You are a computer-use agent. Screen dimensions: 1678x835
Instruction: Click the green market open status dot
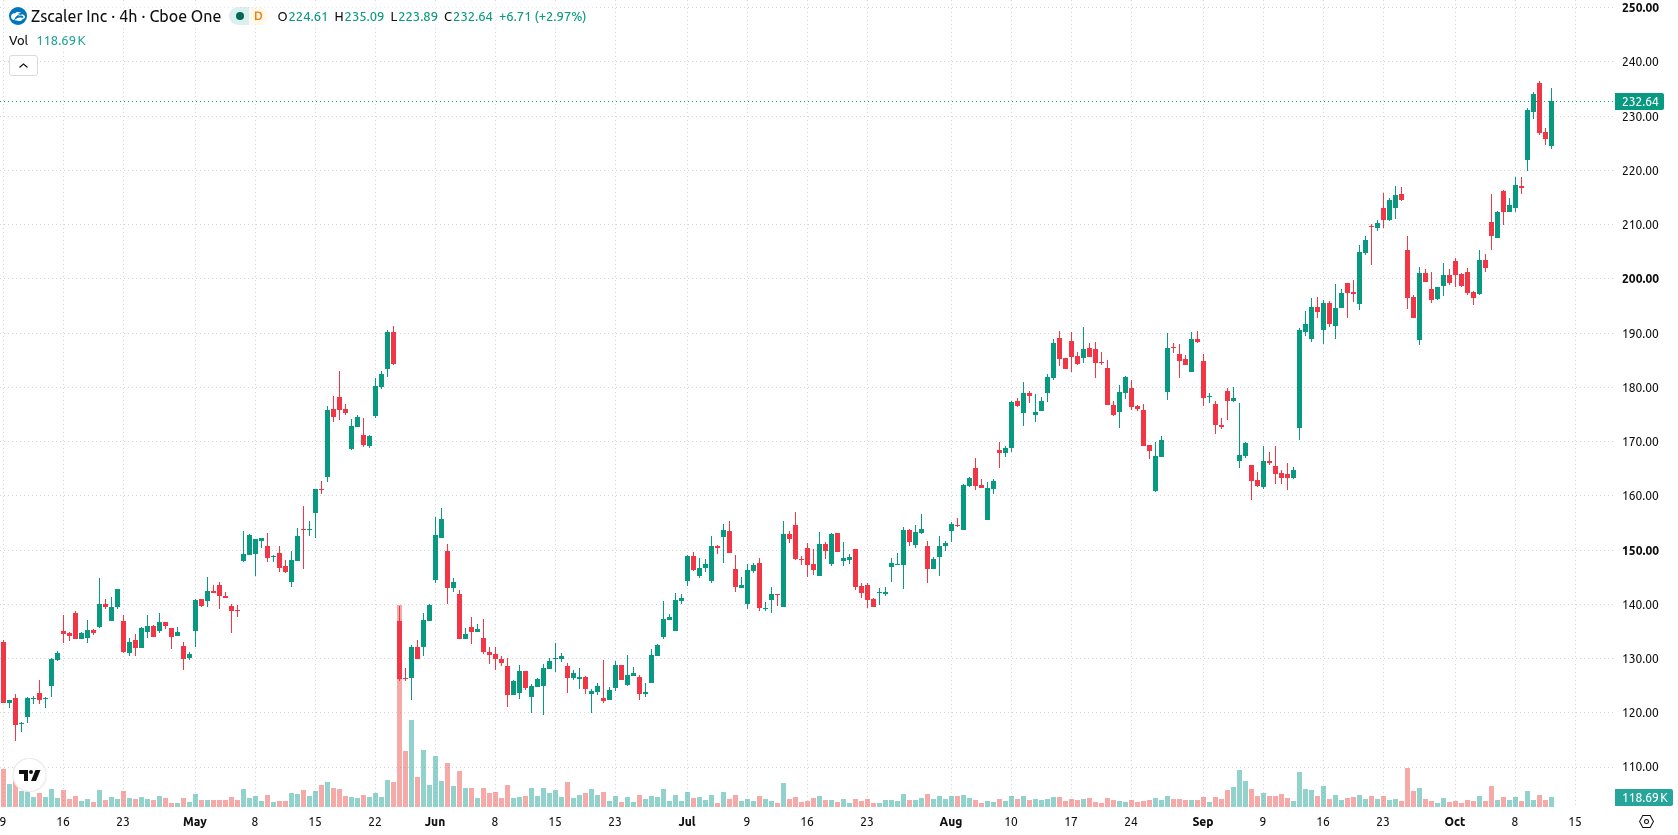(240, 16)
